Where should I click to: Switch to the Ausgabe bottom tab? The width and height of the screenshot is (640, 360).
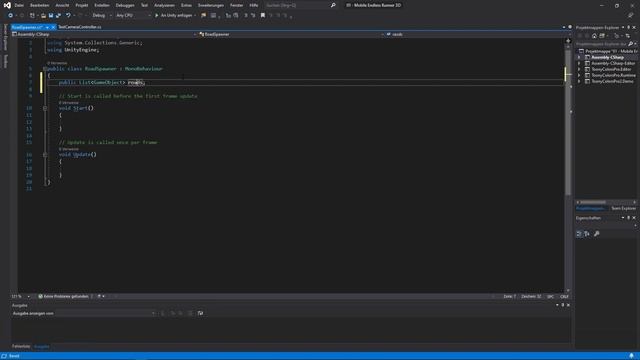point(42,347)
